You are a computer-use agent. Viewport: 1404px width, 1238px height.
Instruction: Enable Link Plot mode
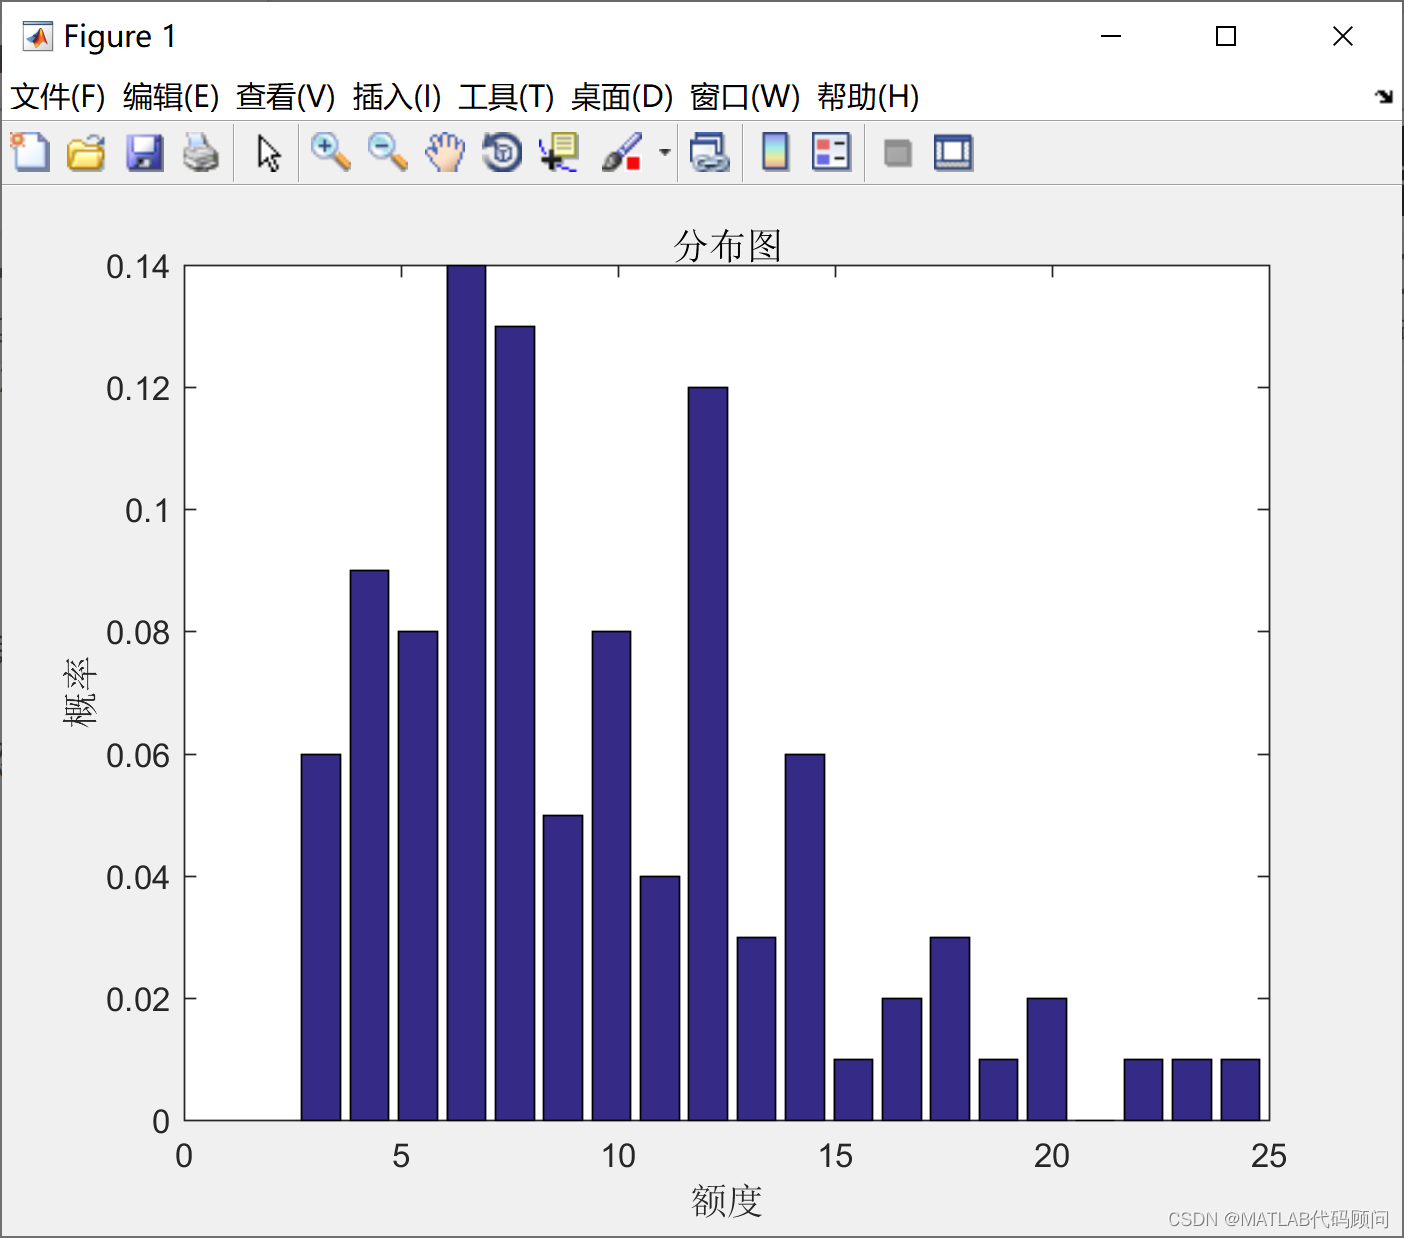tap(710, 152)
